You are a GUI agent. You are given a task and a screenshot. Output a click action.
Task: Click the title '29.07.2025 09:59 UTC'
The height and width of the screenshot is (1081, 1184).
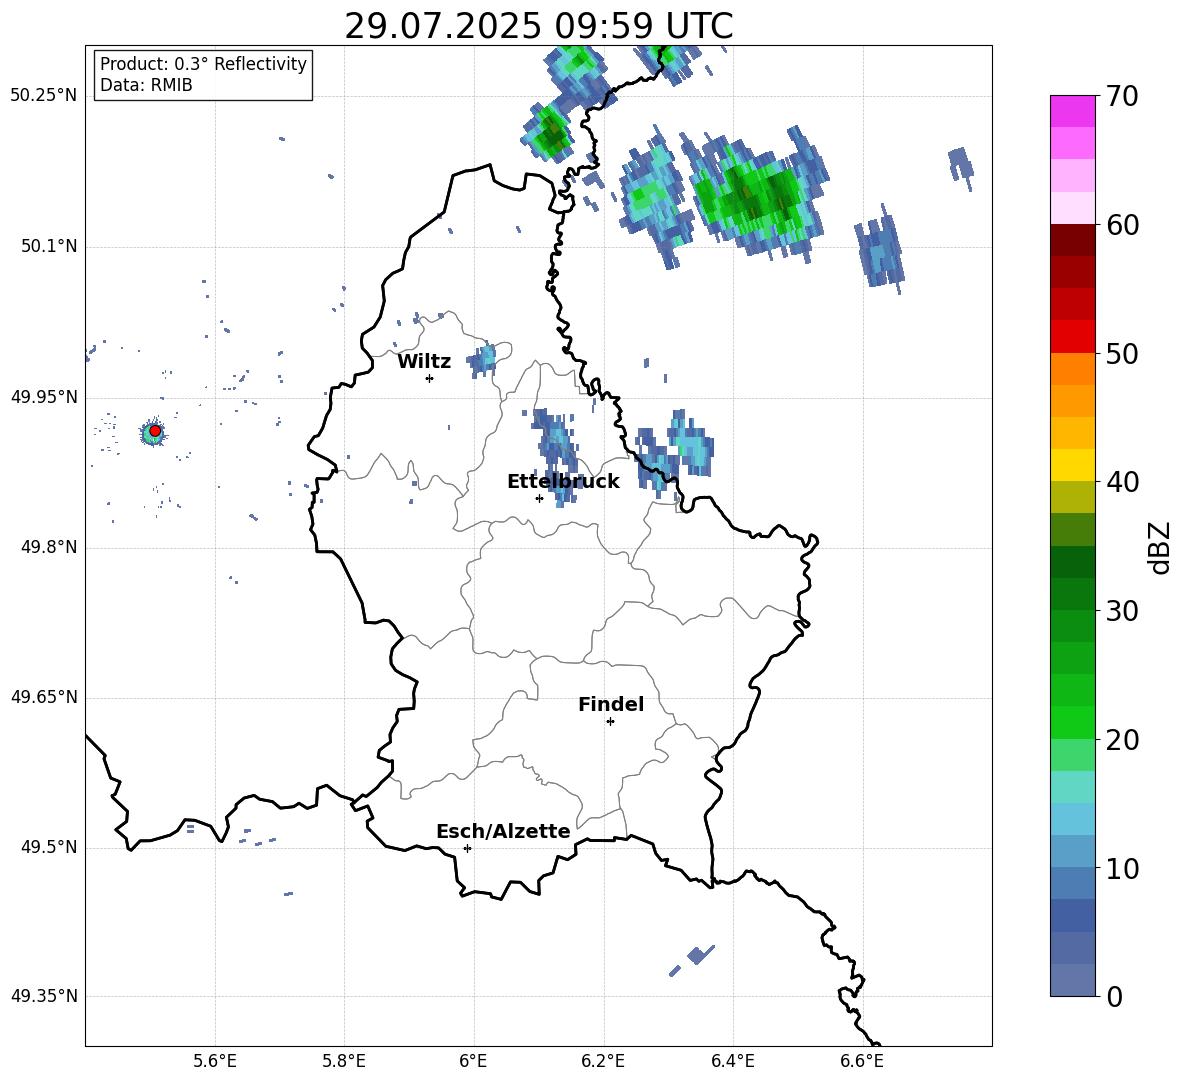(538, 26)
